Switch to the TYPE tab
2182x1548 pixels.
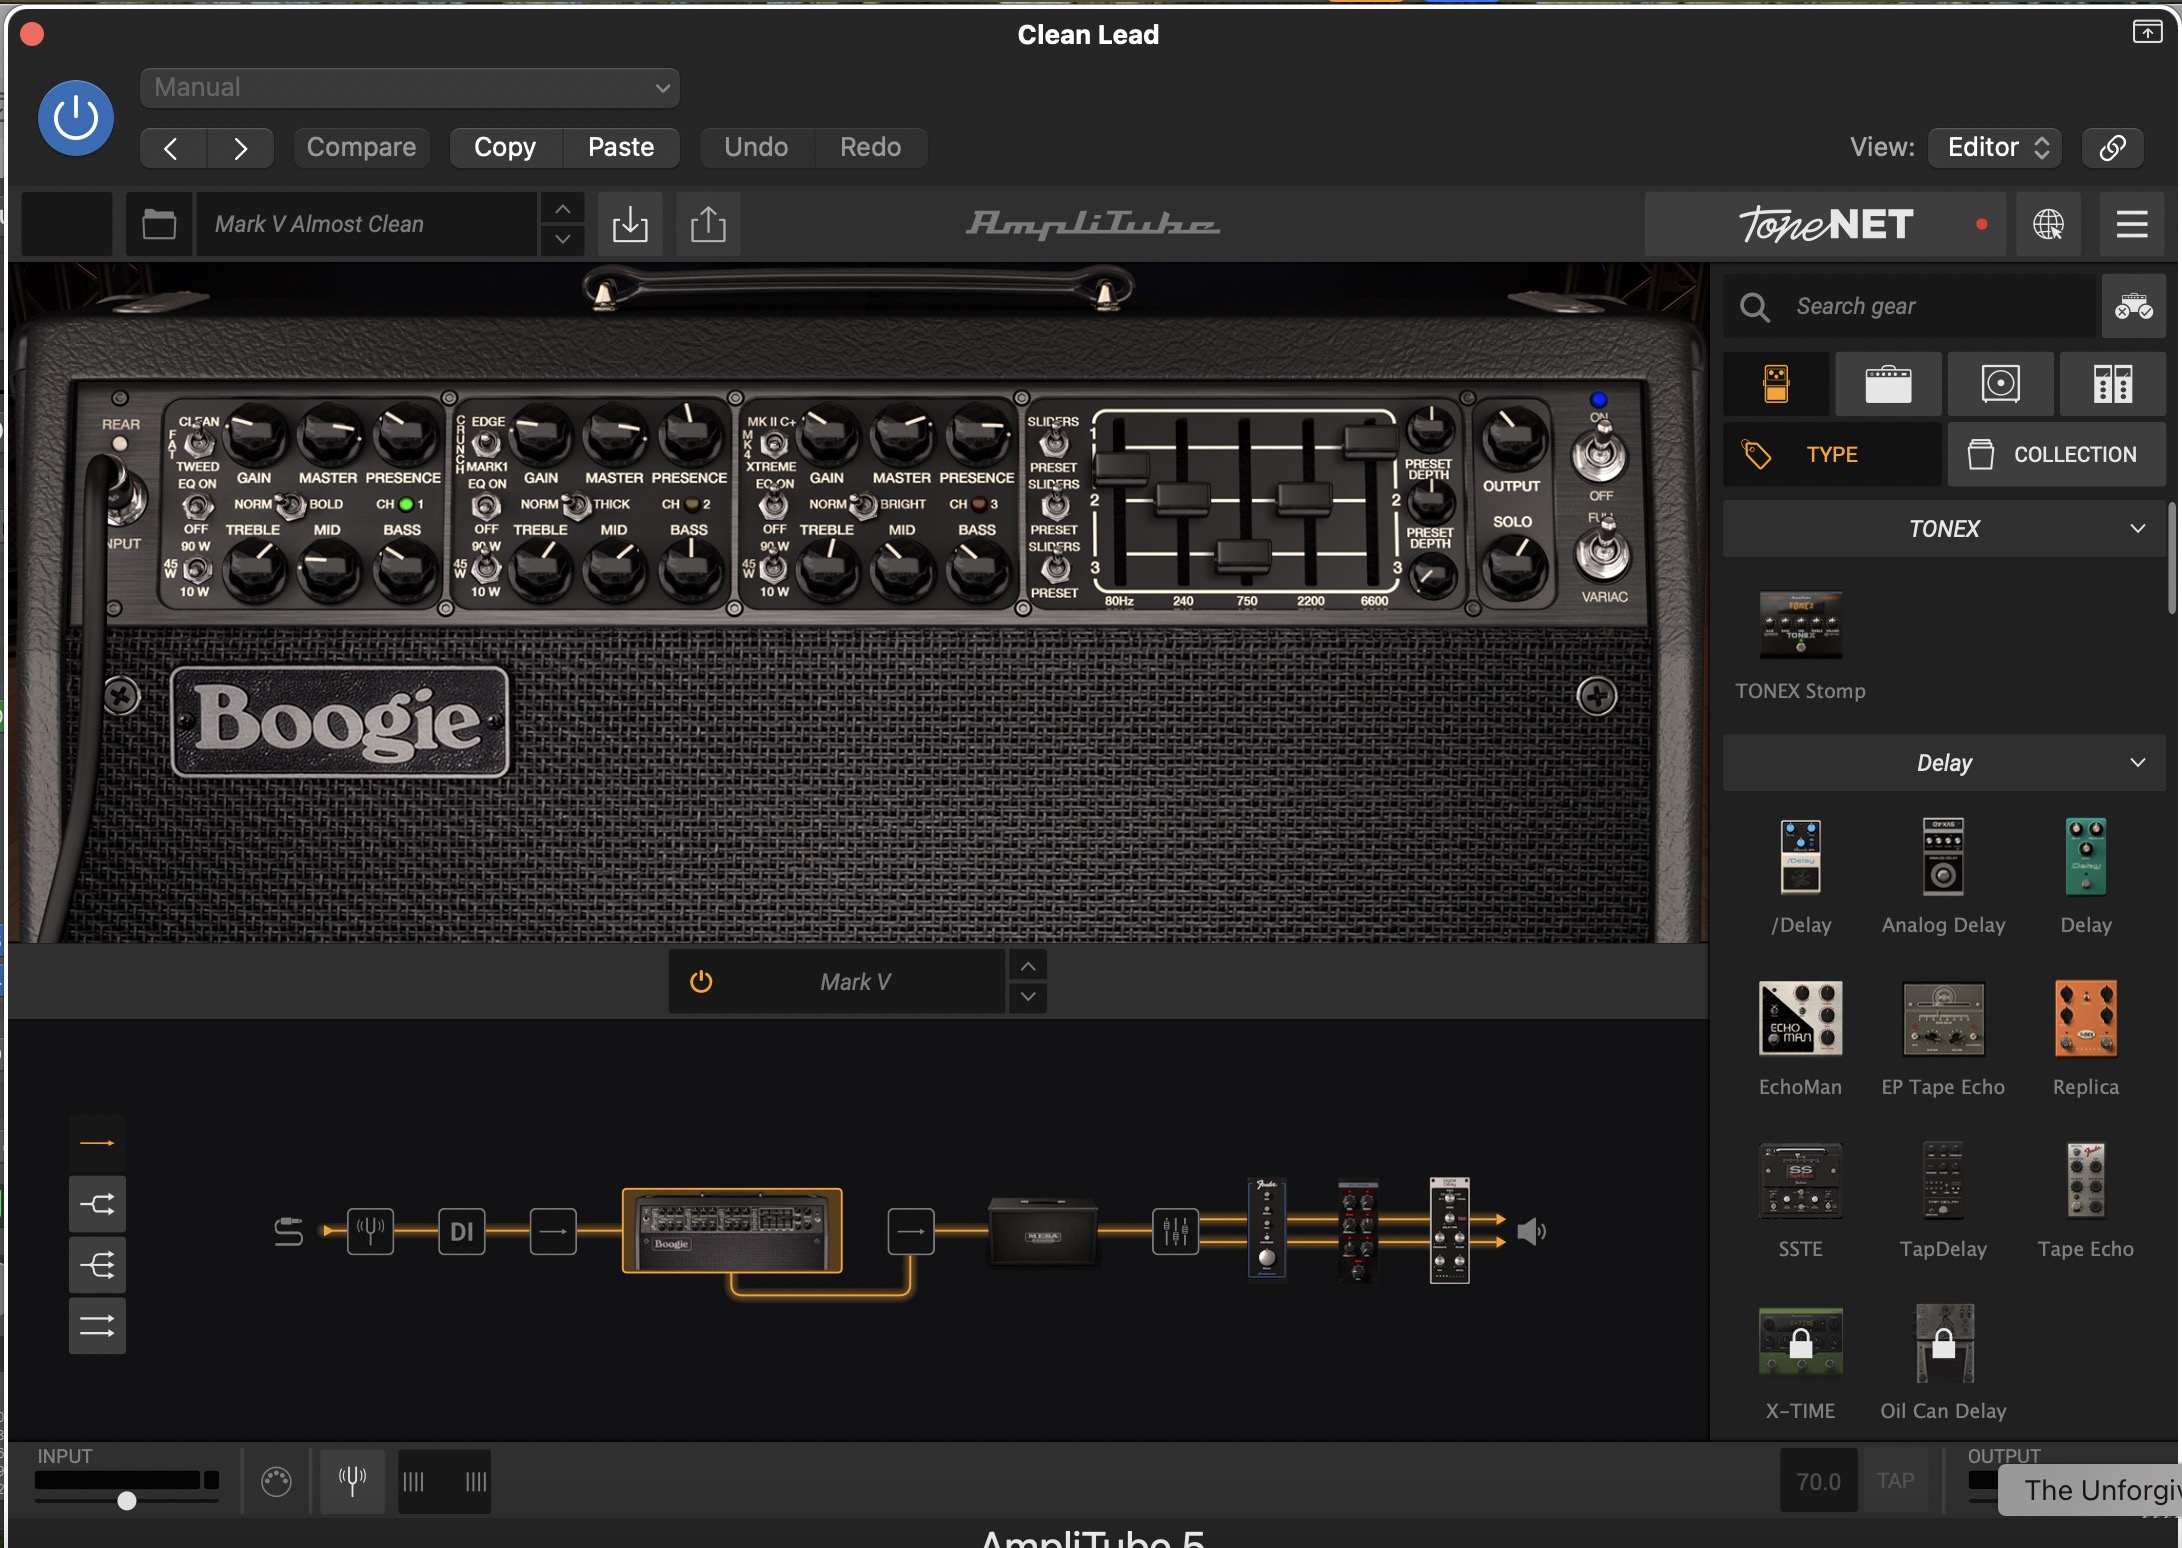1832,454
